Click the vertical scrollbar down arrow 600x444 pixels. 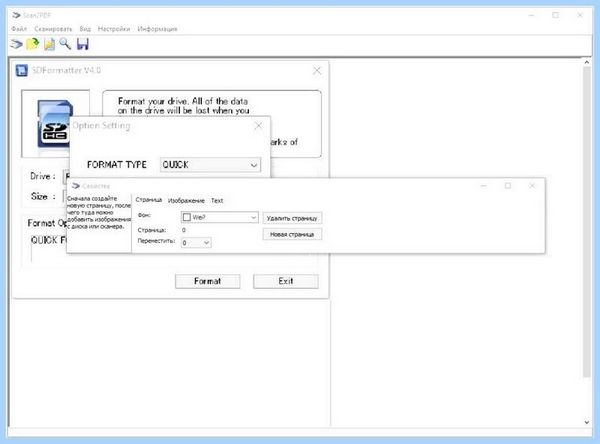587,422
